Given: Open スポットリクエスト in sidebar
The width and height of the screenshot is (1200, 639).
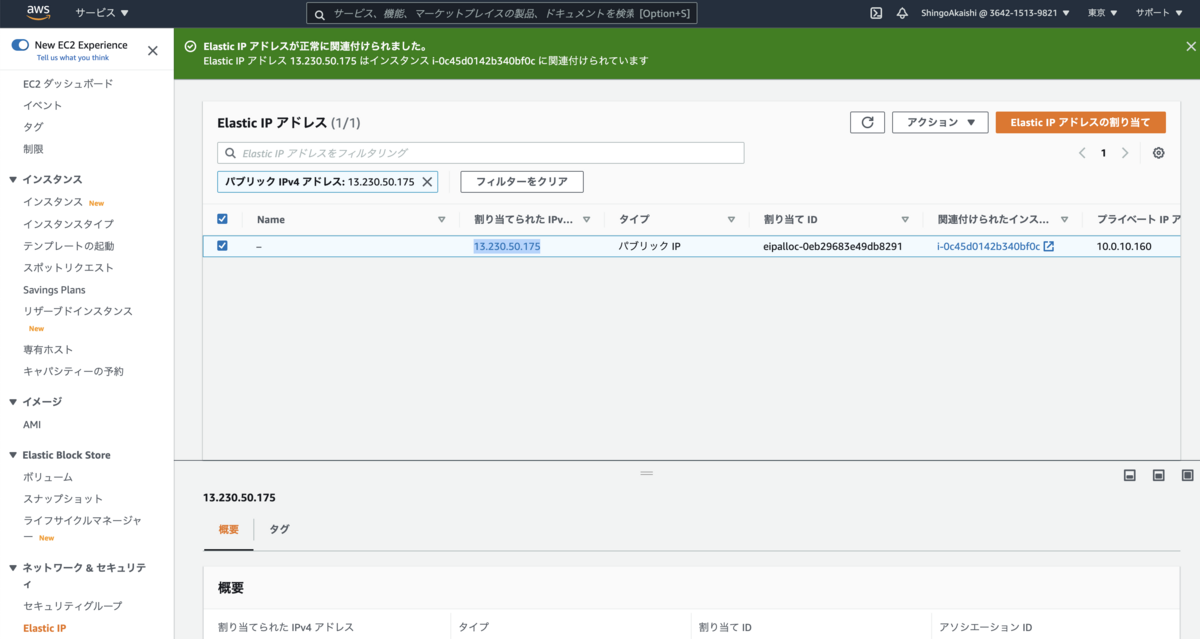Looking at the screenshot, I should [x=68, y=268].
